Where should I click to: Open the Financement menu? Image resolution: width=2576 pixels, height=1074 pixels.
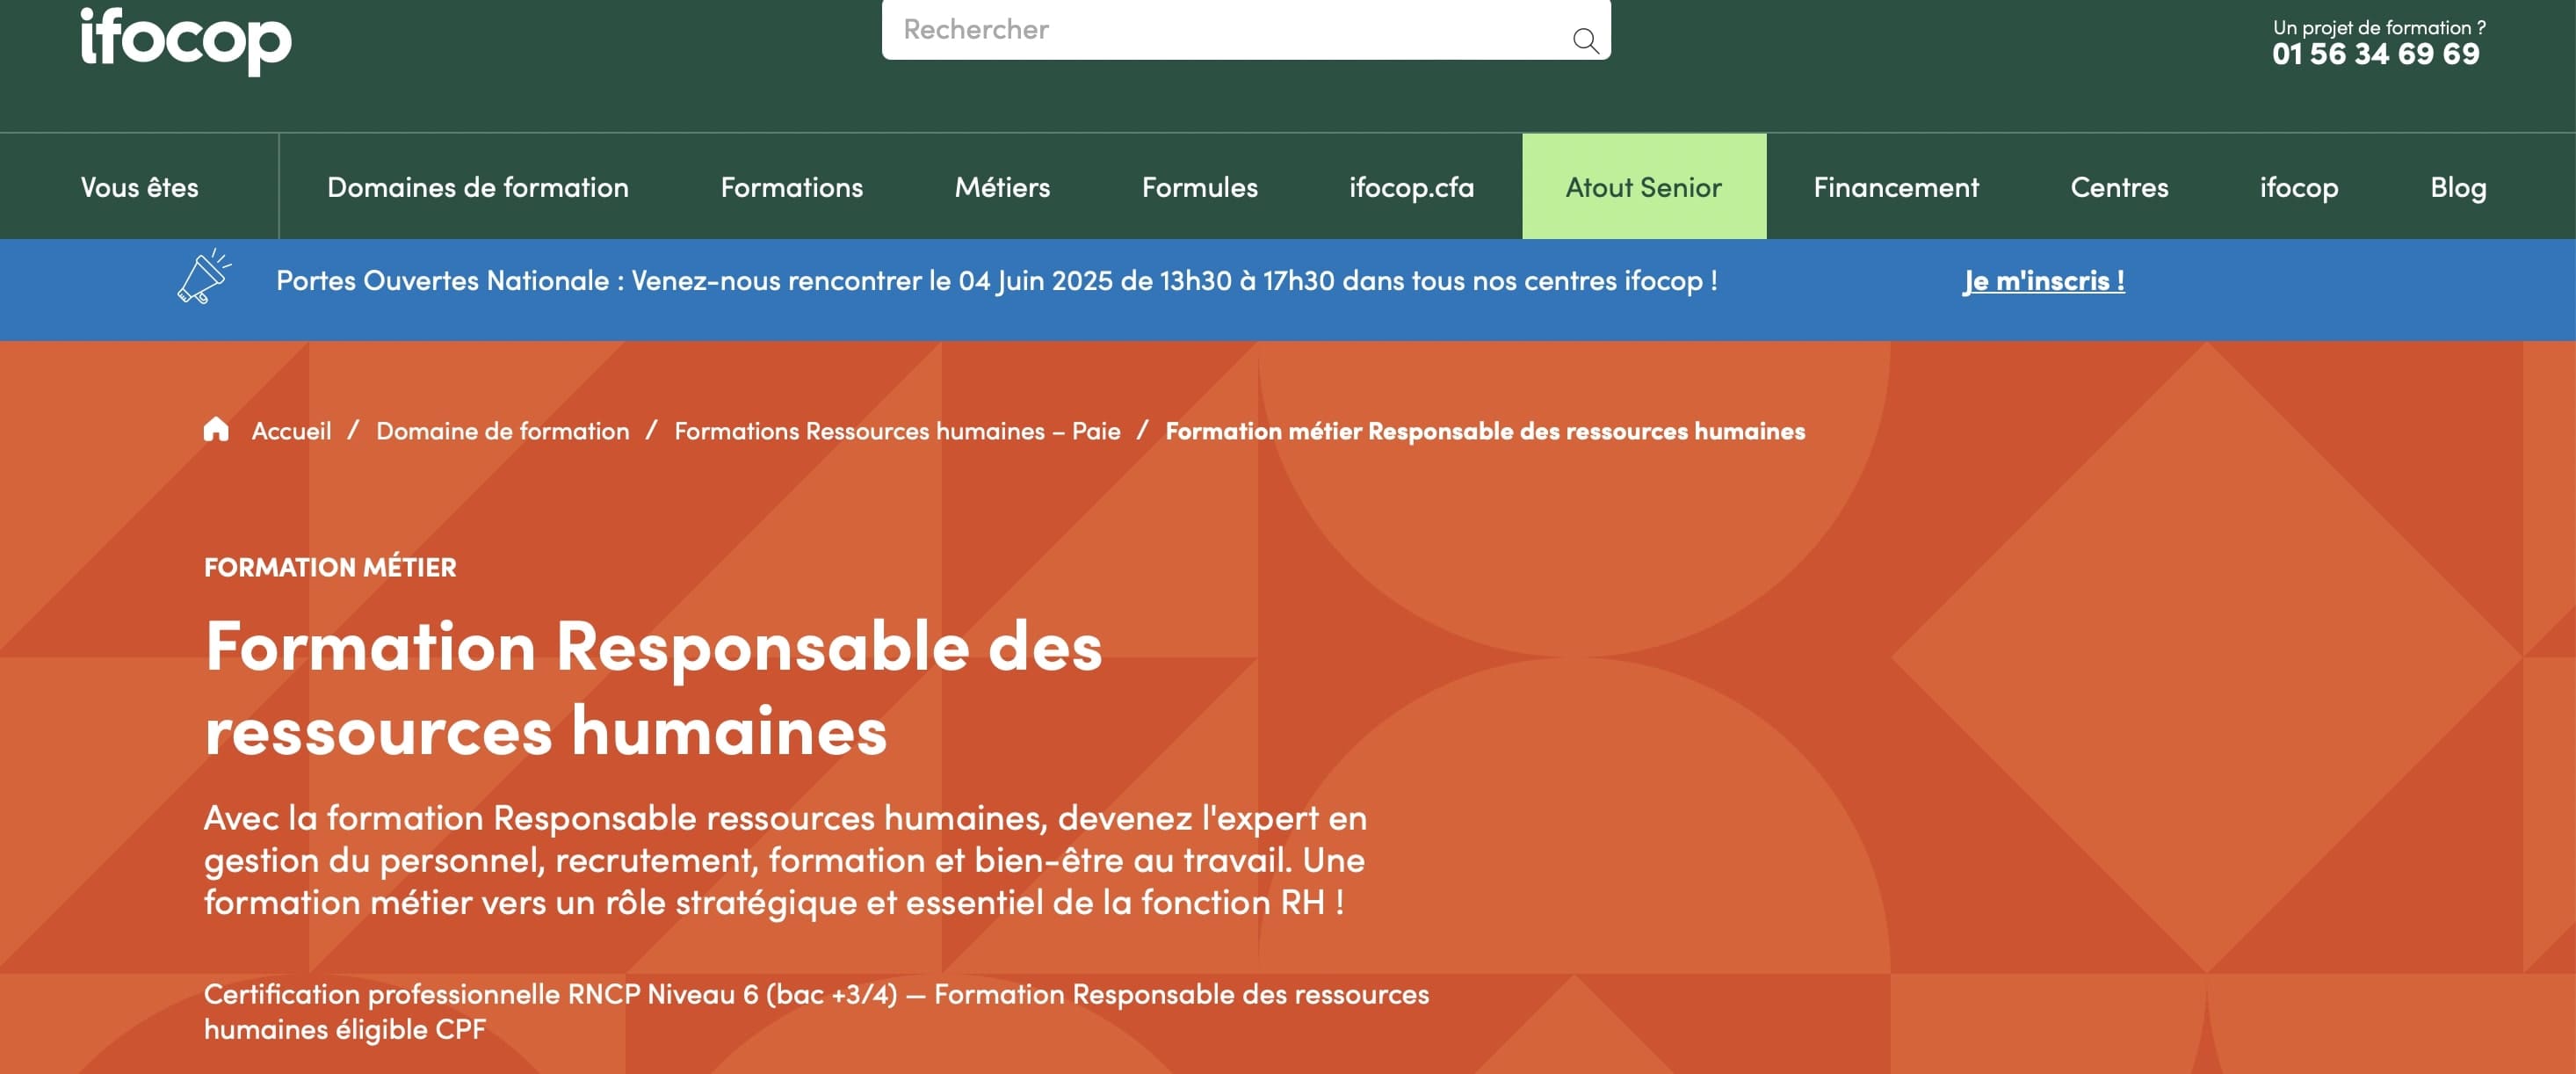(1896, 187)
